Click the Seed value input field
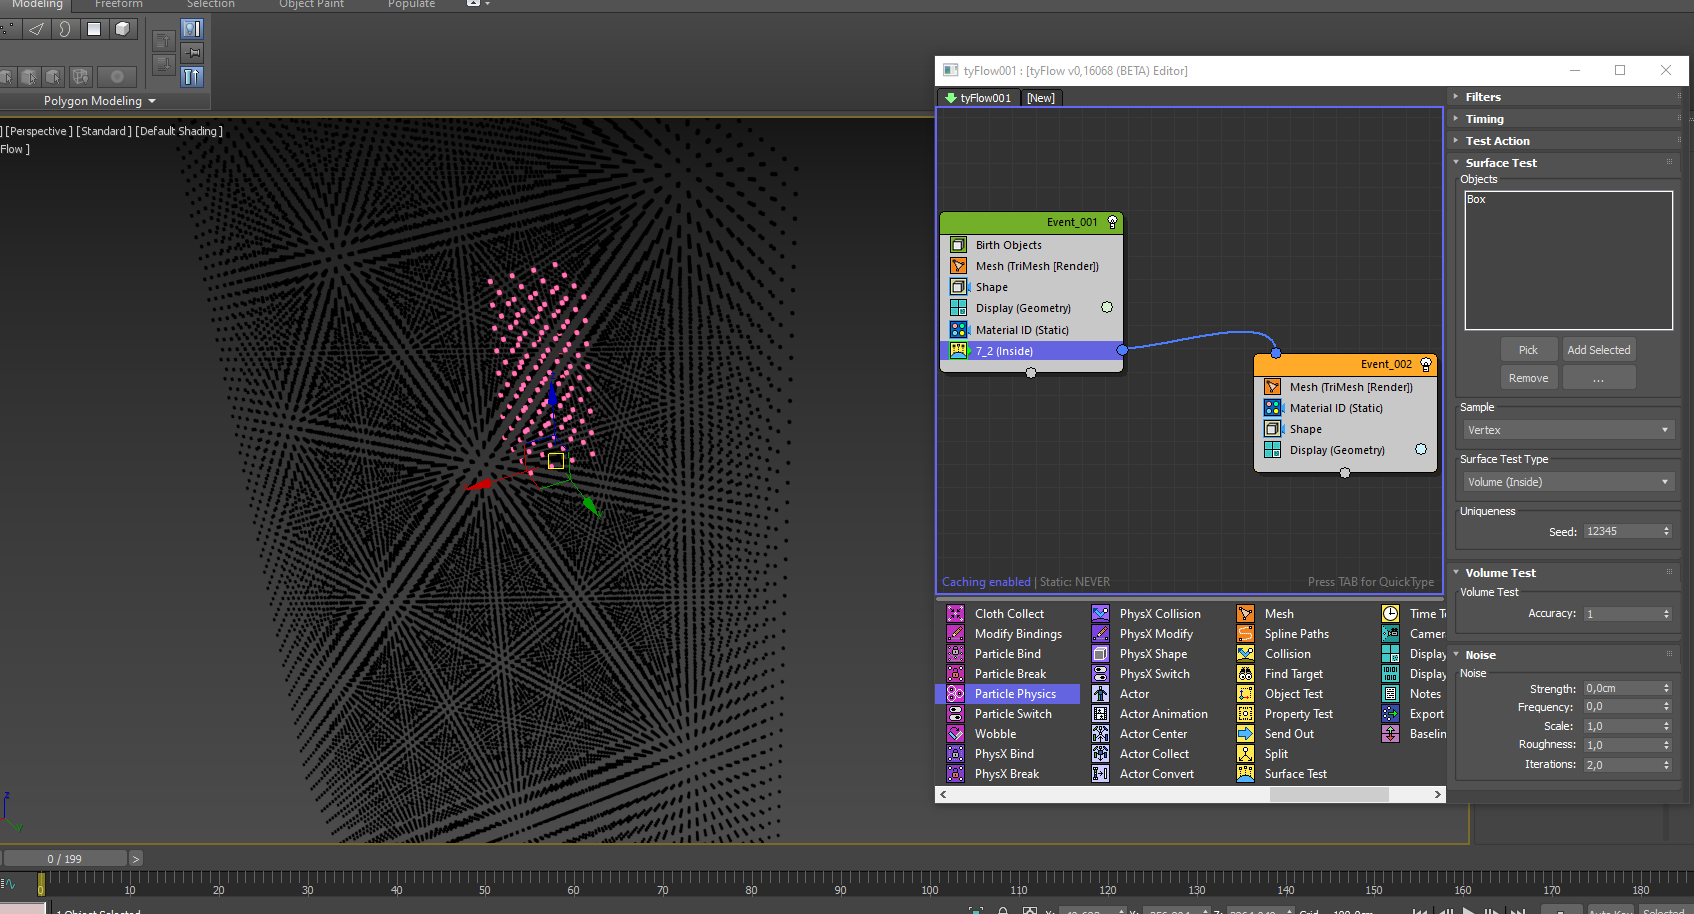 coord(1622,532)
